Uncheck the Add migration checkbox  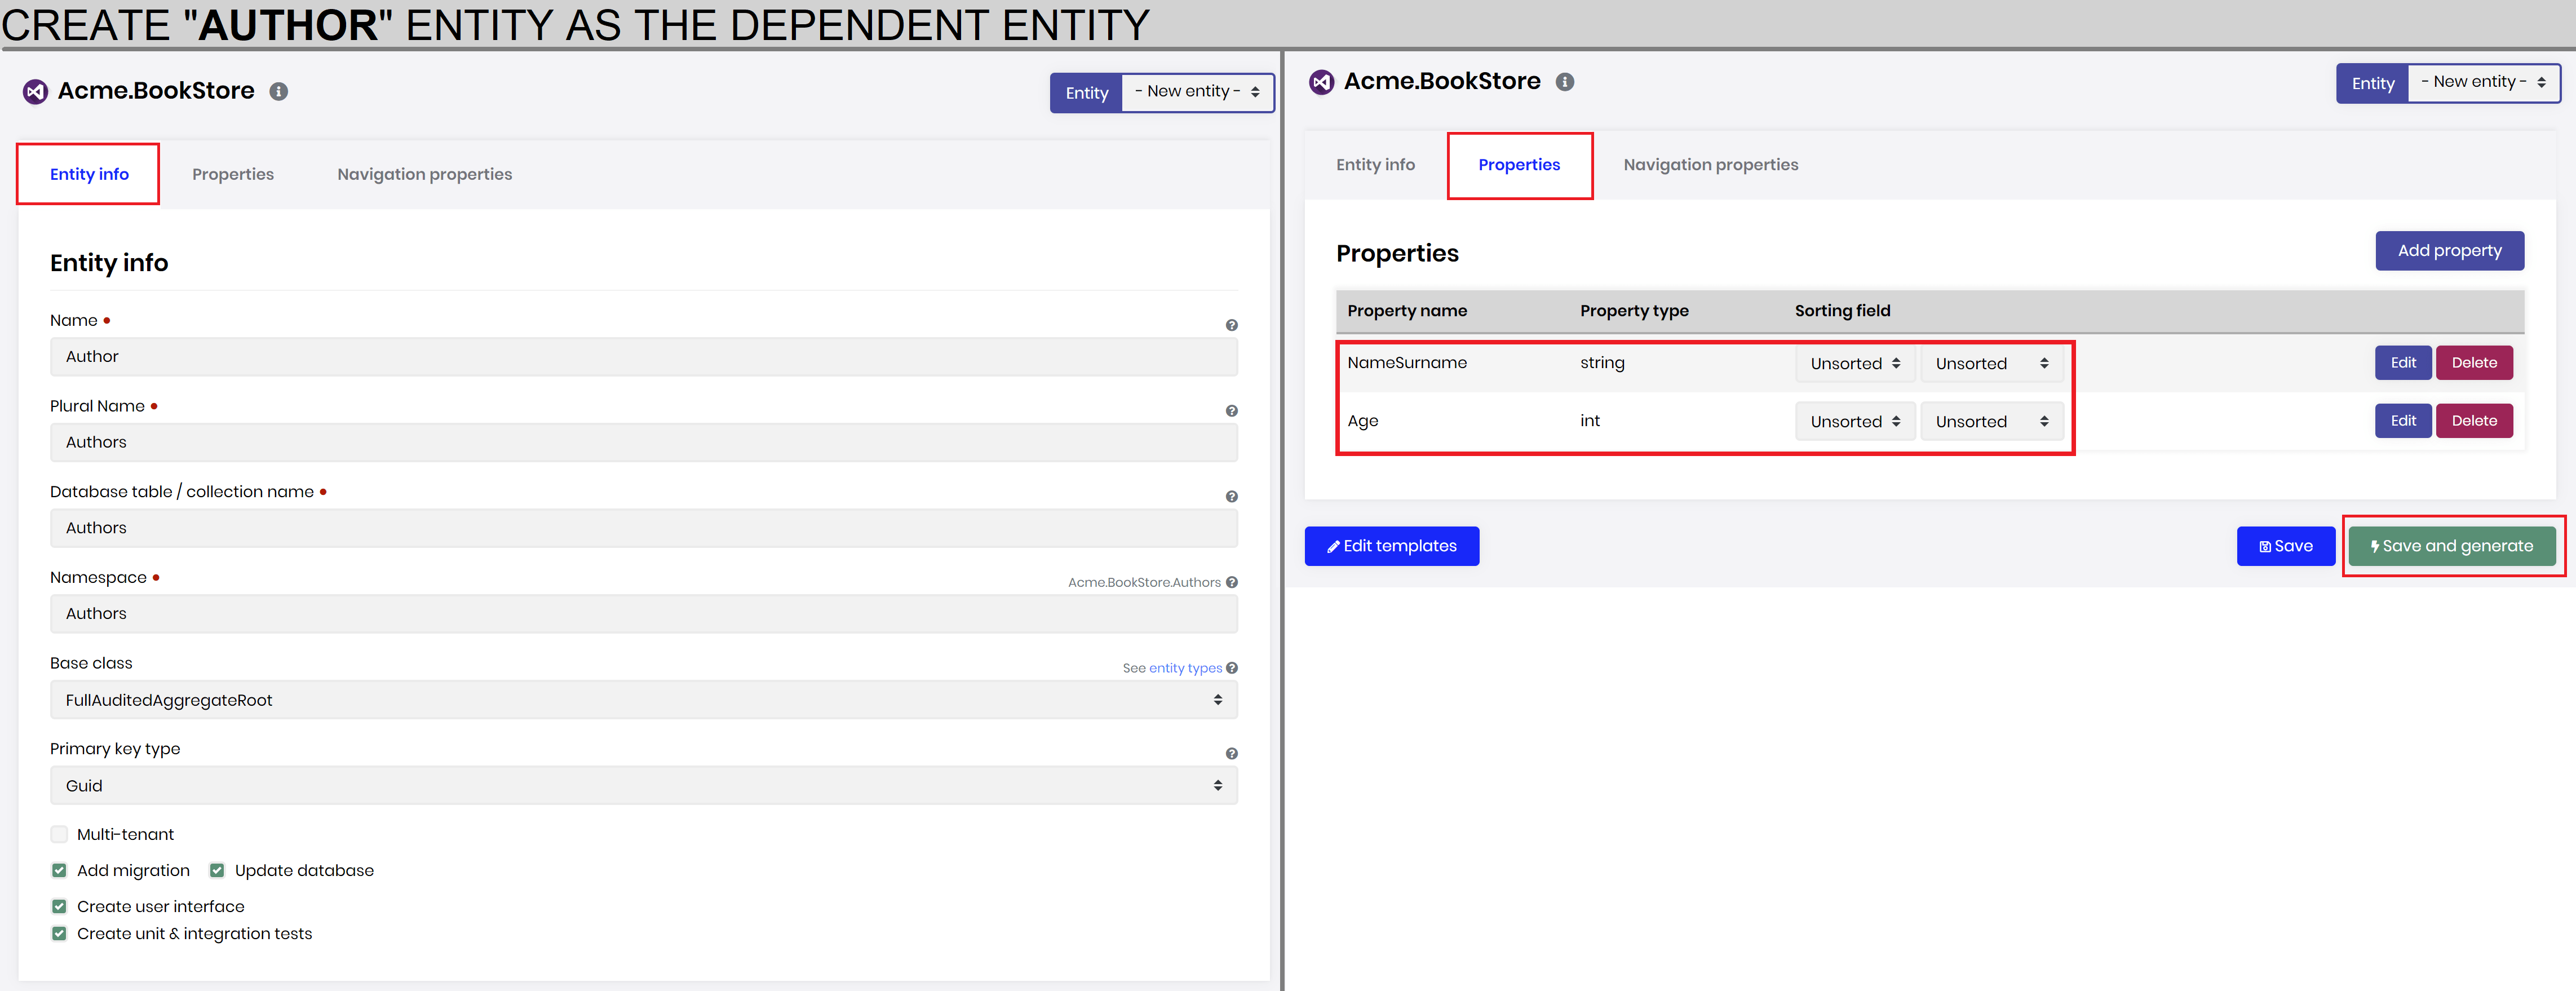coord(60,870)
